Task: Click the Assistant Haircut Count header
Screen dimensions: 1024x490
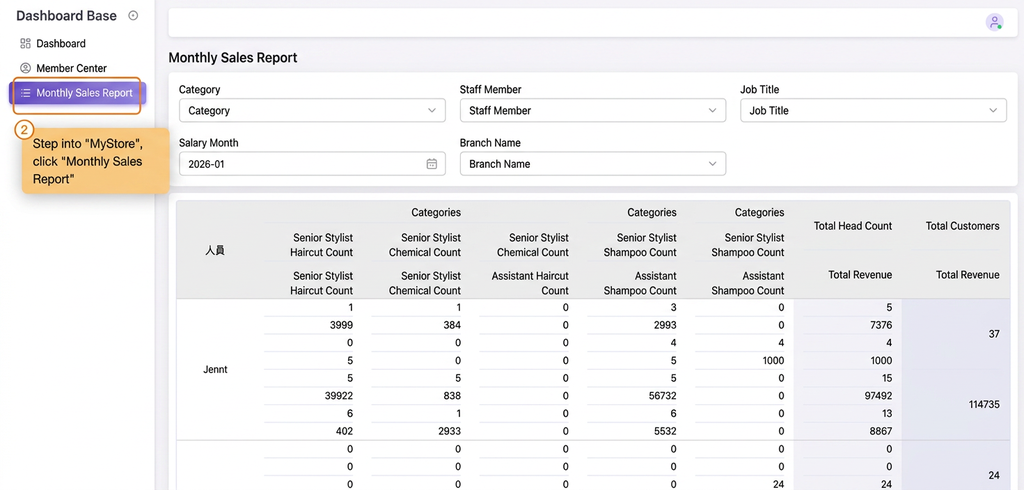Action: pyautogui.click(x=530, y=283)
